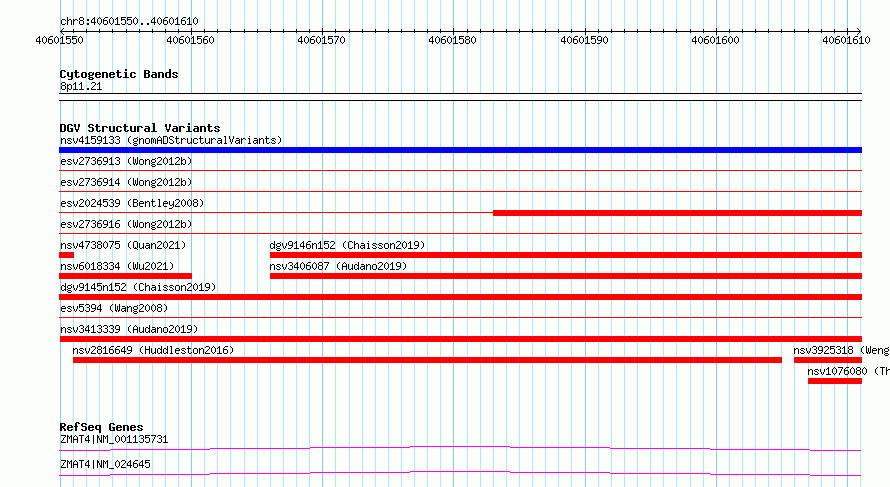This screenshot has width=890, height=487.
Task: Select the red dgv9145n152 variant bar
Action: (460, 297)
